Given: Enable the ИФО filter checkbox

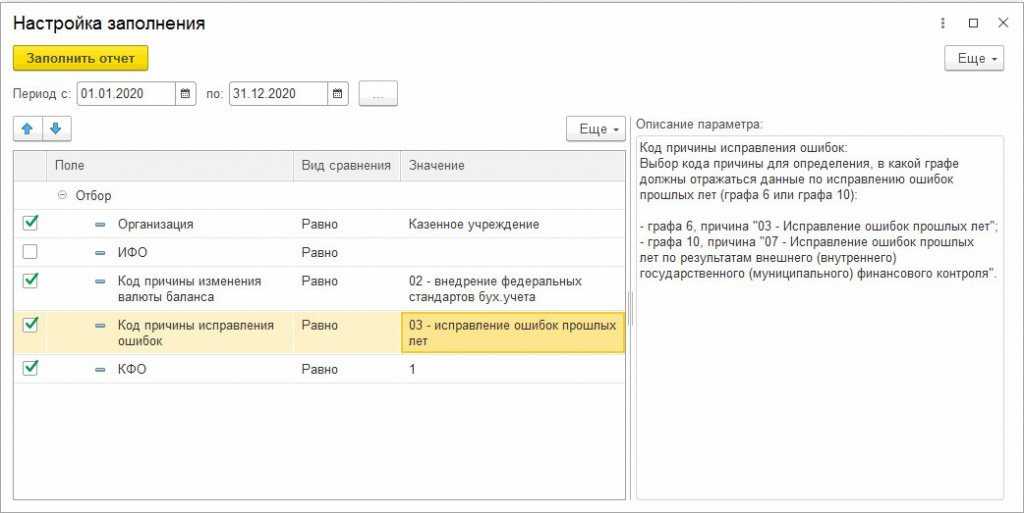Looking at the screenshot, I should coord(30,252).
